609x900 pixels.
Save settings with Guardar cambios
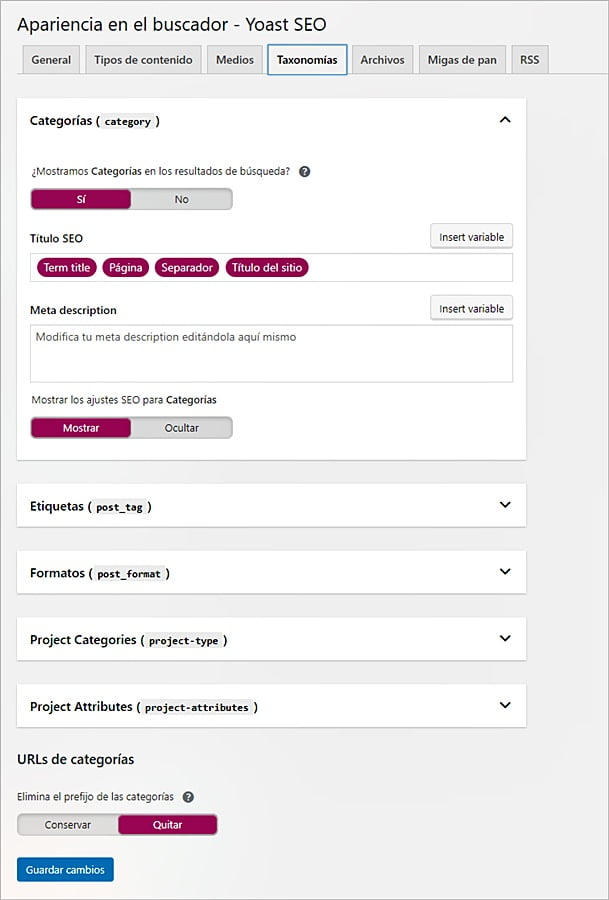click(66, 869)
